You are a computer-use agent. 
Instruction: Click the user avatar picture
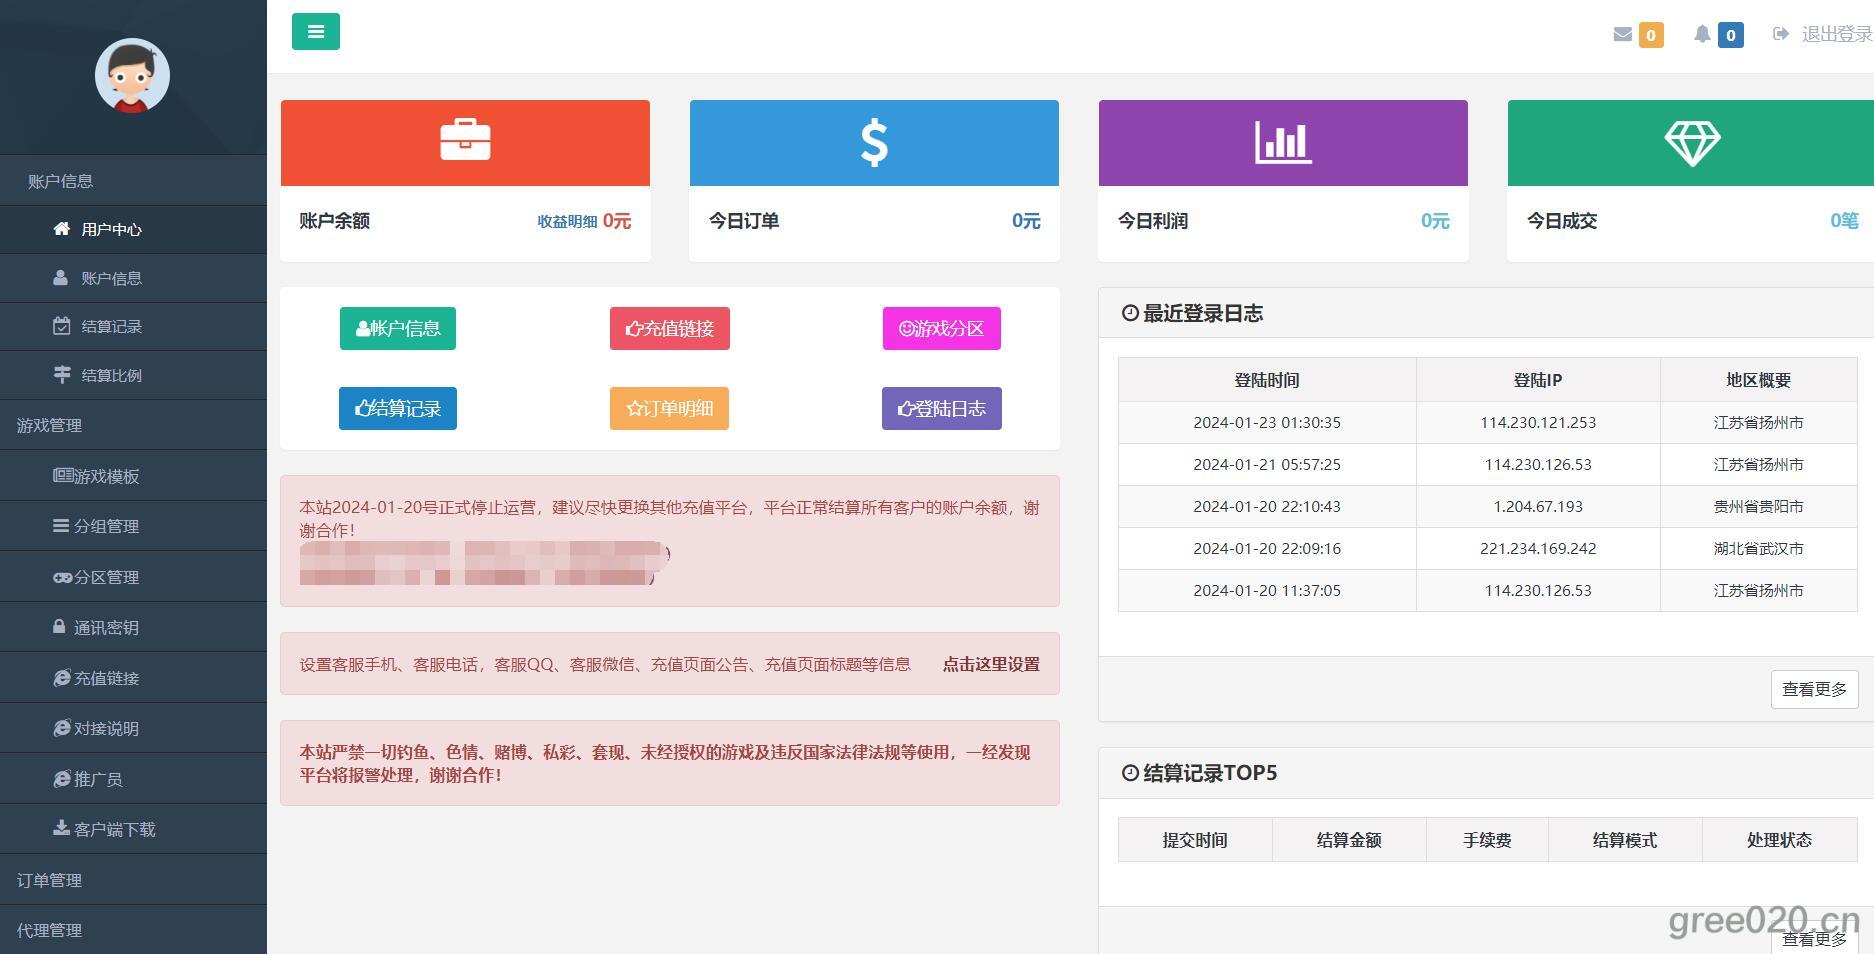coord(132,76)
